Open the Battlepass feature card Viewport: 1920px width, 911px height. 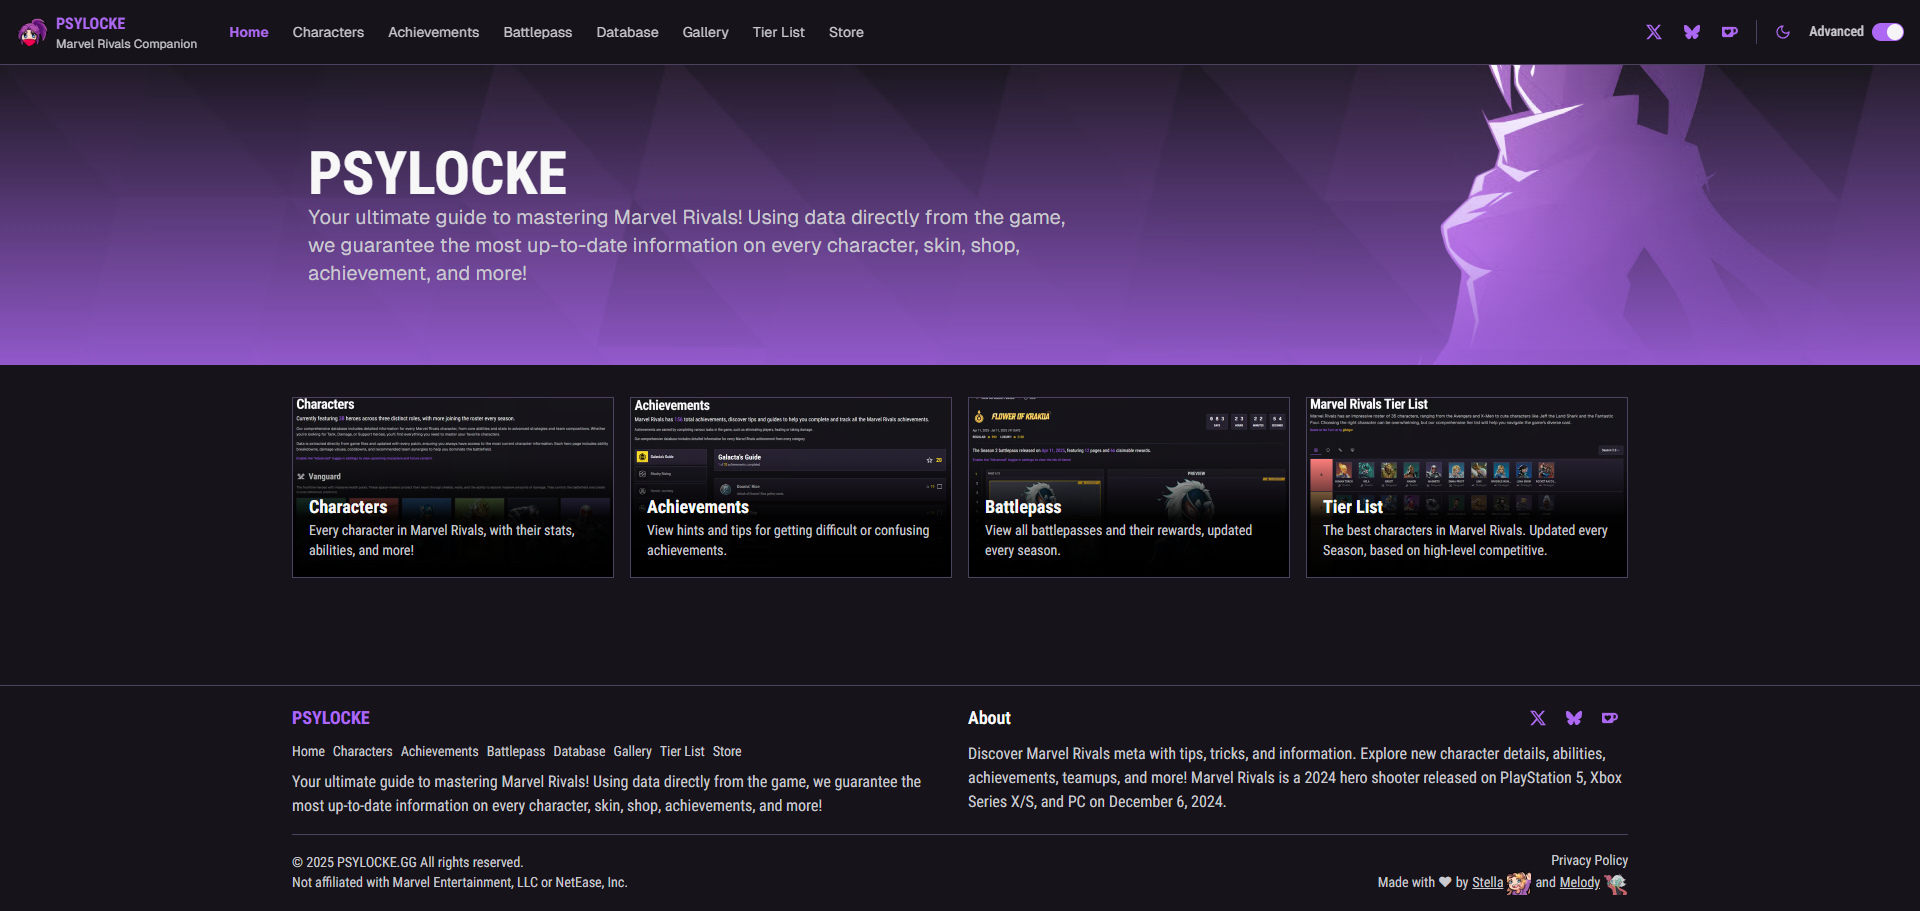tap(1129, 487)
